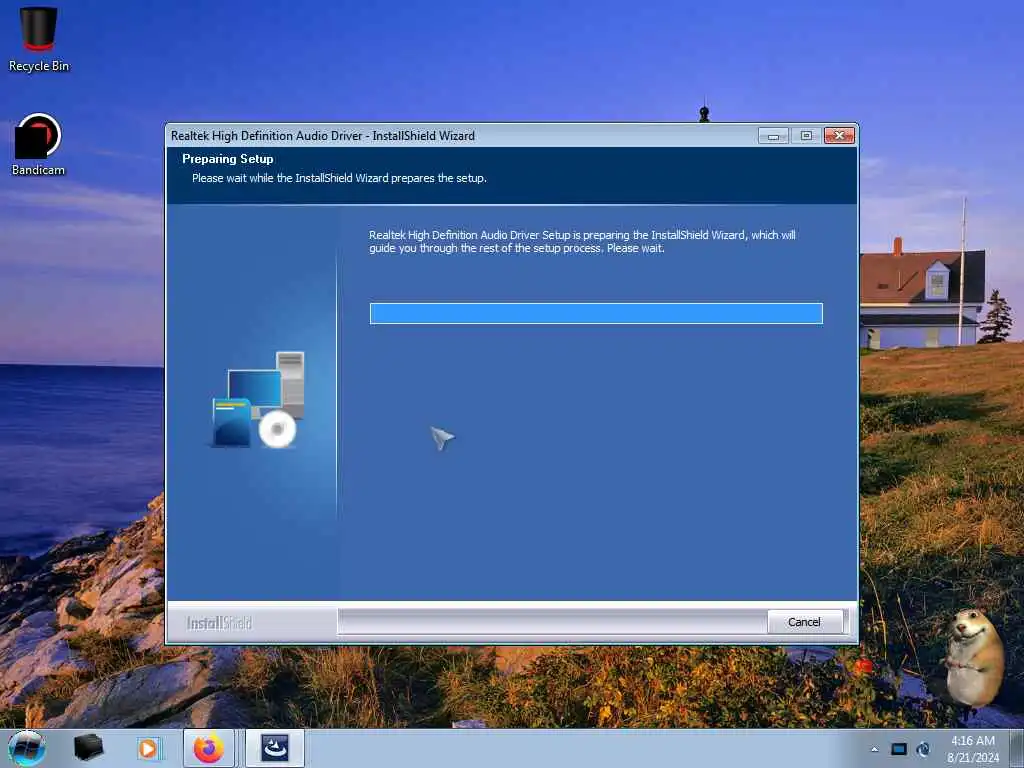Click the blue circular tray icon beside the clock
This screenshot has height=768, width=1024.
point(923,749)
